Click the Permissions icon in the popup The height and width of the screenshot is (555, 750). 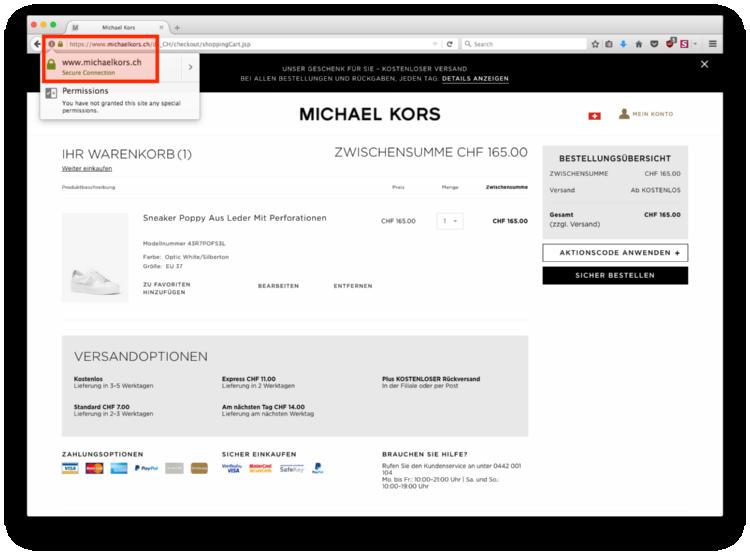[51, 93]
